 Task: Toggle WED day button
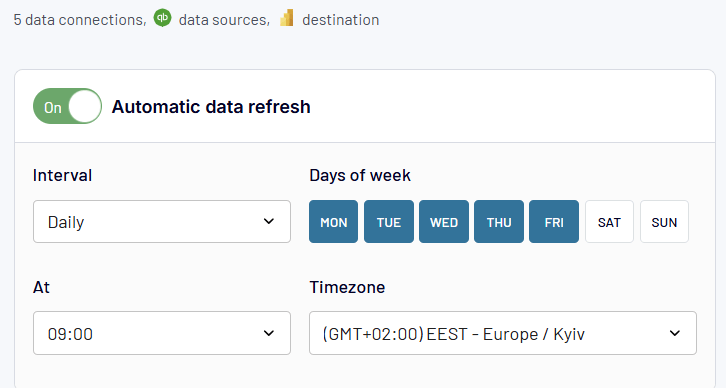pos(444,222)
